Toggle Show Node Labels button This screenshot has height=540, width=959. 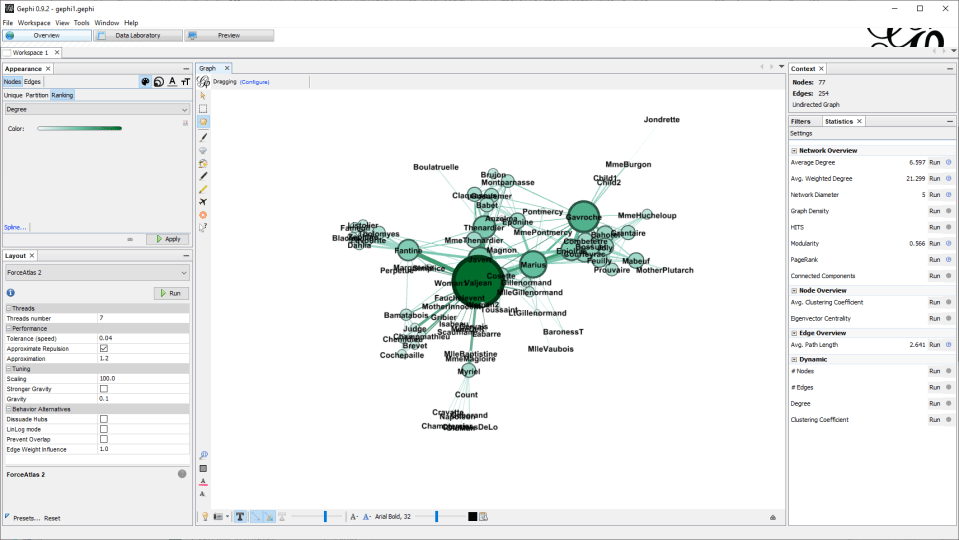pyautogui.click(x=241, y=516)
